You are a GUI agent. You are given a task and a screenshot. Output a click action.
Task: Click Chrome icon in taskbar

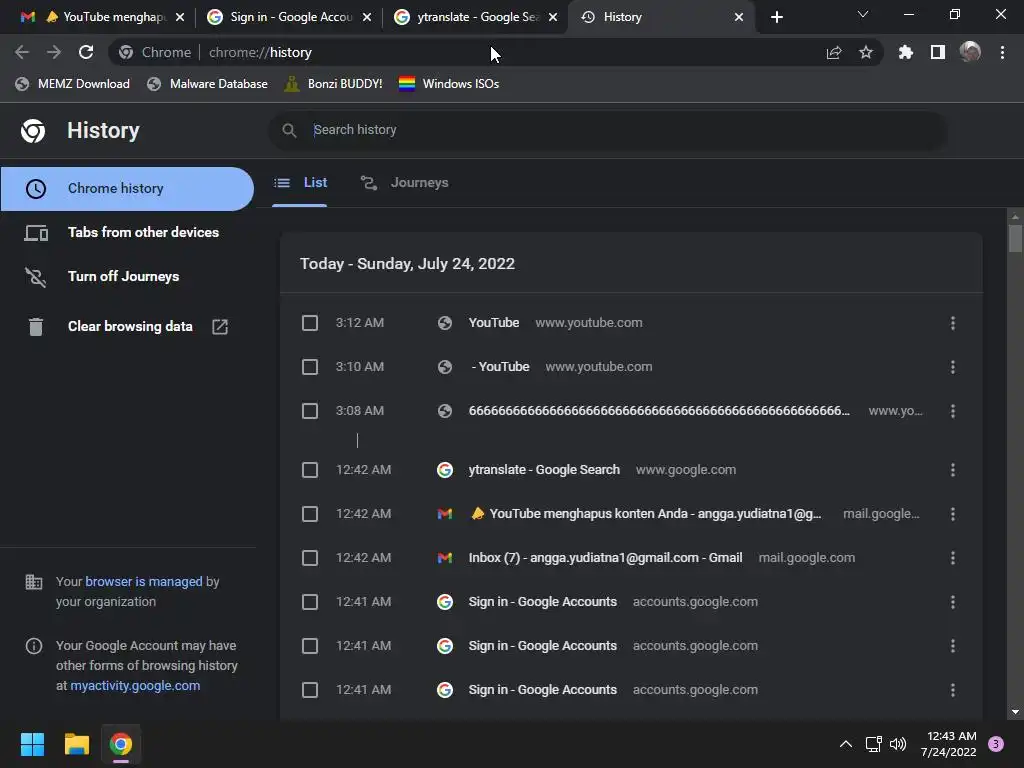point(121,744)
